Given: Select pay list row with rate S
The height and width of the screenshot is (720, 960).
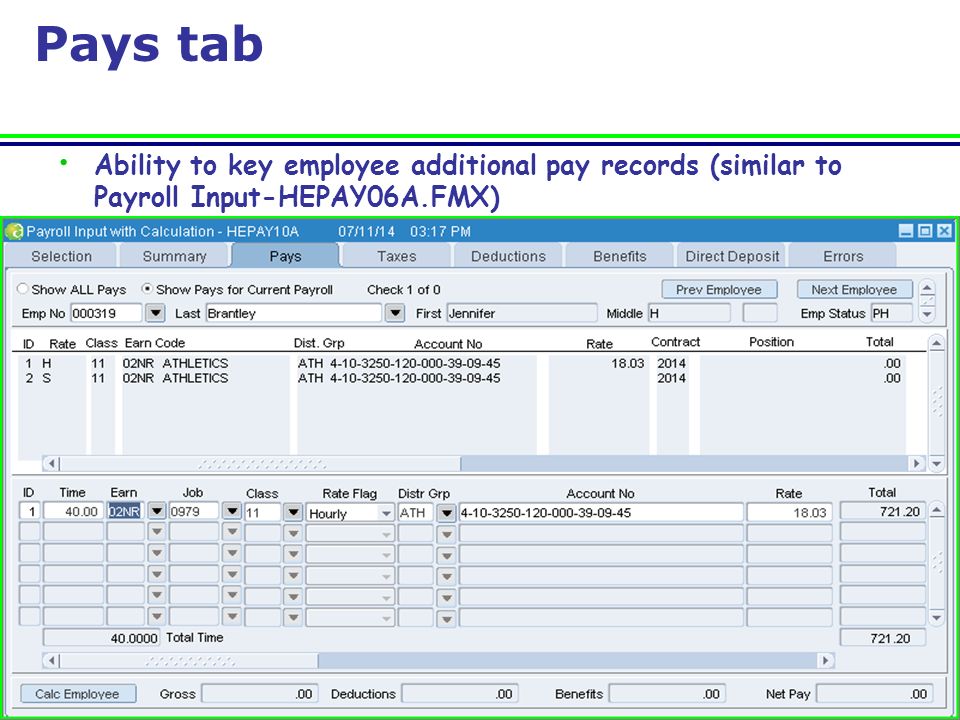Looking at the screenshot, I should (x=462, y=378).
